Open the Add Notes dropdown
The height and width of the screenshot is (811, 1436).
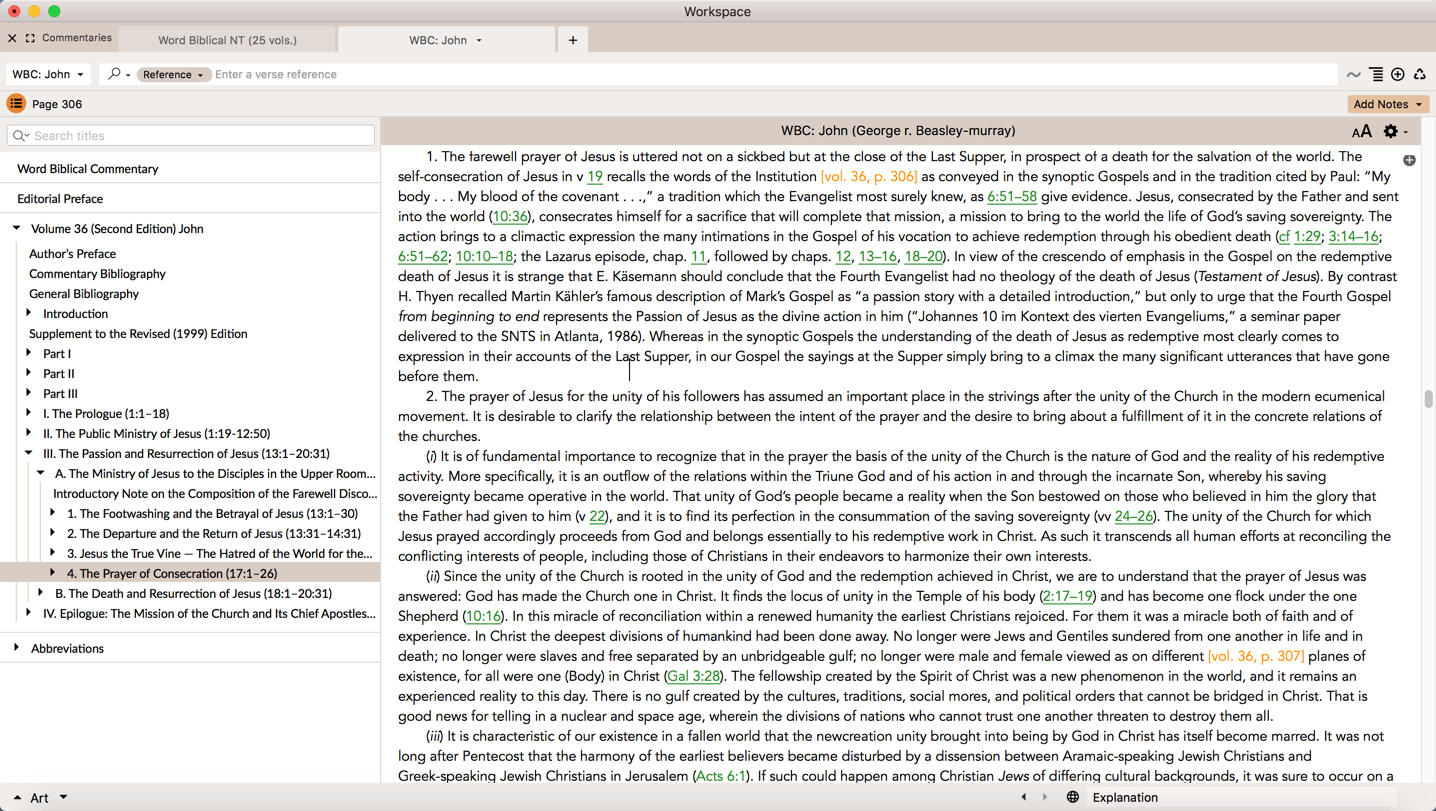tap(1388, 104)
